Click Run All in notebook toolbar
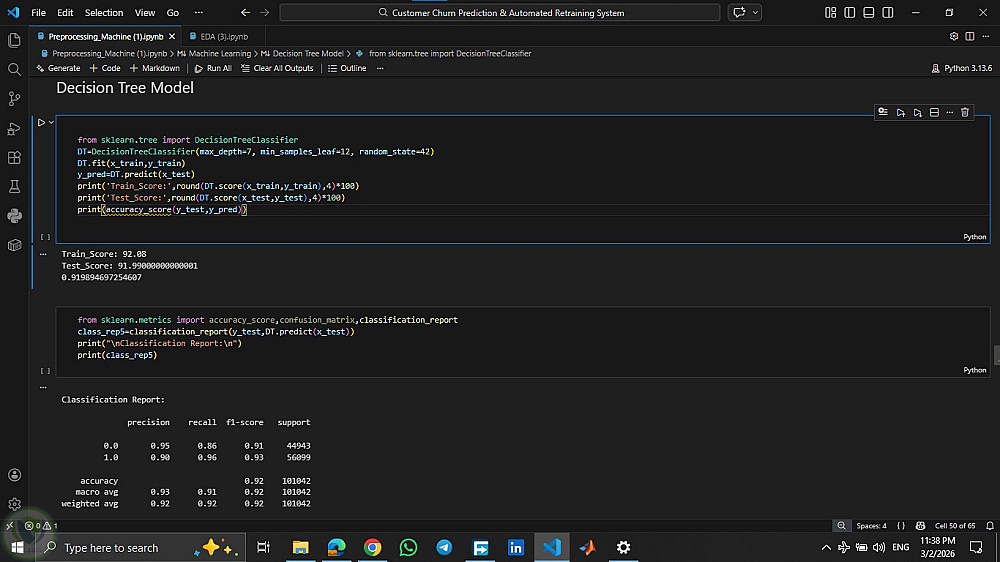Image resolution: width=1000 pixels, height=562 pixels. coord(213,68)
